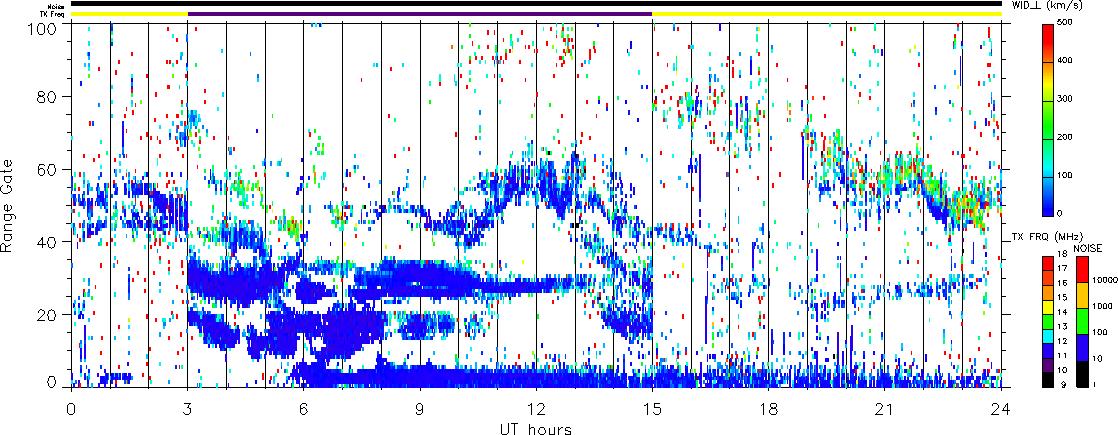The height and width of the screenshot is (435, 1118).
Task: Click the x-axis tick label 3
Action: click(x=188, y=409)
